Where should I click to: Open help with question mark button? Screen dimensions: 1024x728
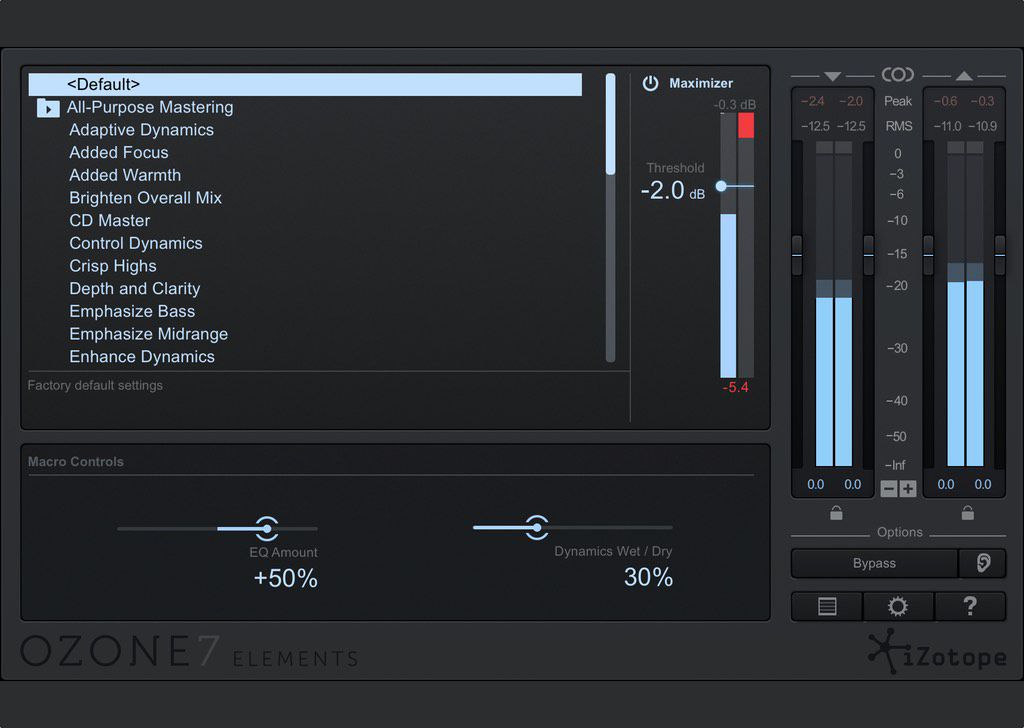click(970, 607)
